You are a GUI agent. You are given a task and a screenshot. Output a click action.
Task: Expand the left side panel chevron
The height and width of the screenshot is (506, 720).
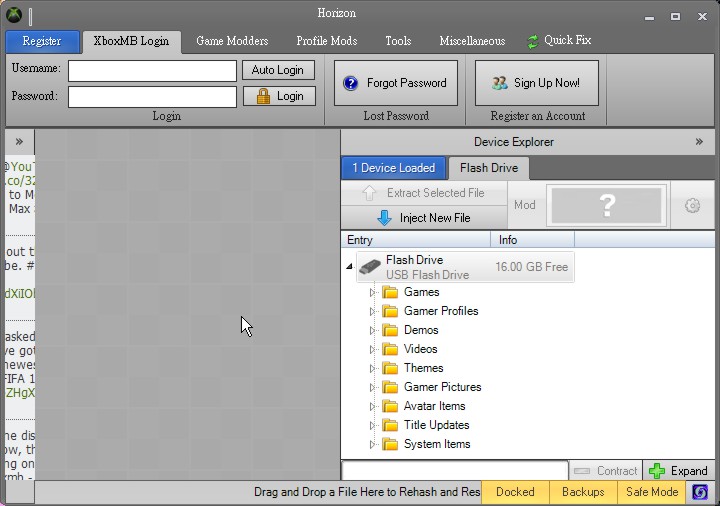click(19, 141)
